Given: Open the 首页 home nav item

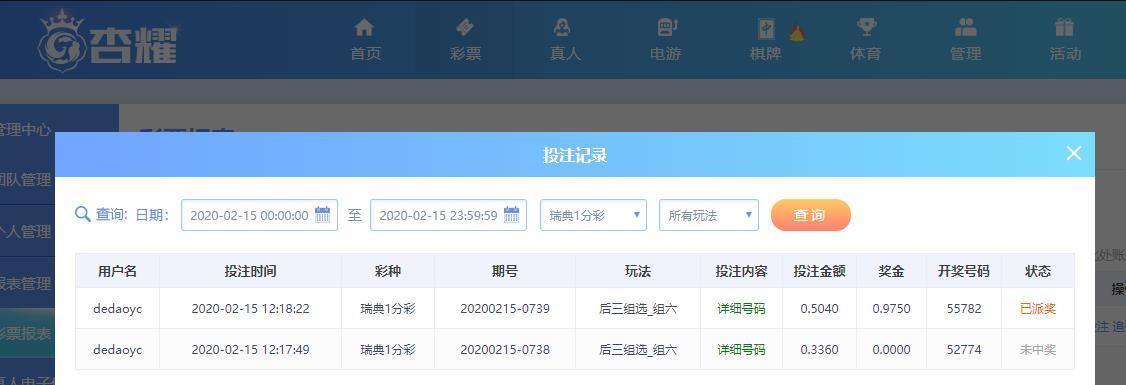Looking at the screenshot, I should click(365, 40).
